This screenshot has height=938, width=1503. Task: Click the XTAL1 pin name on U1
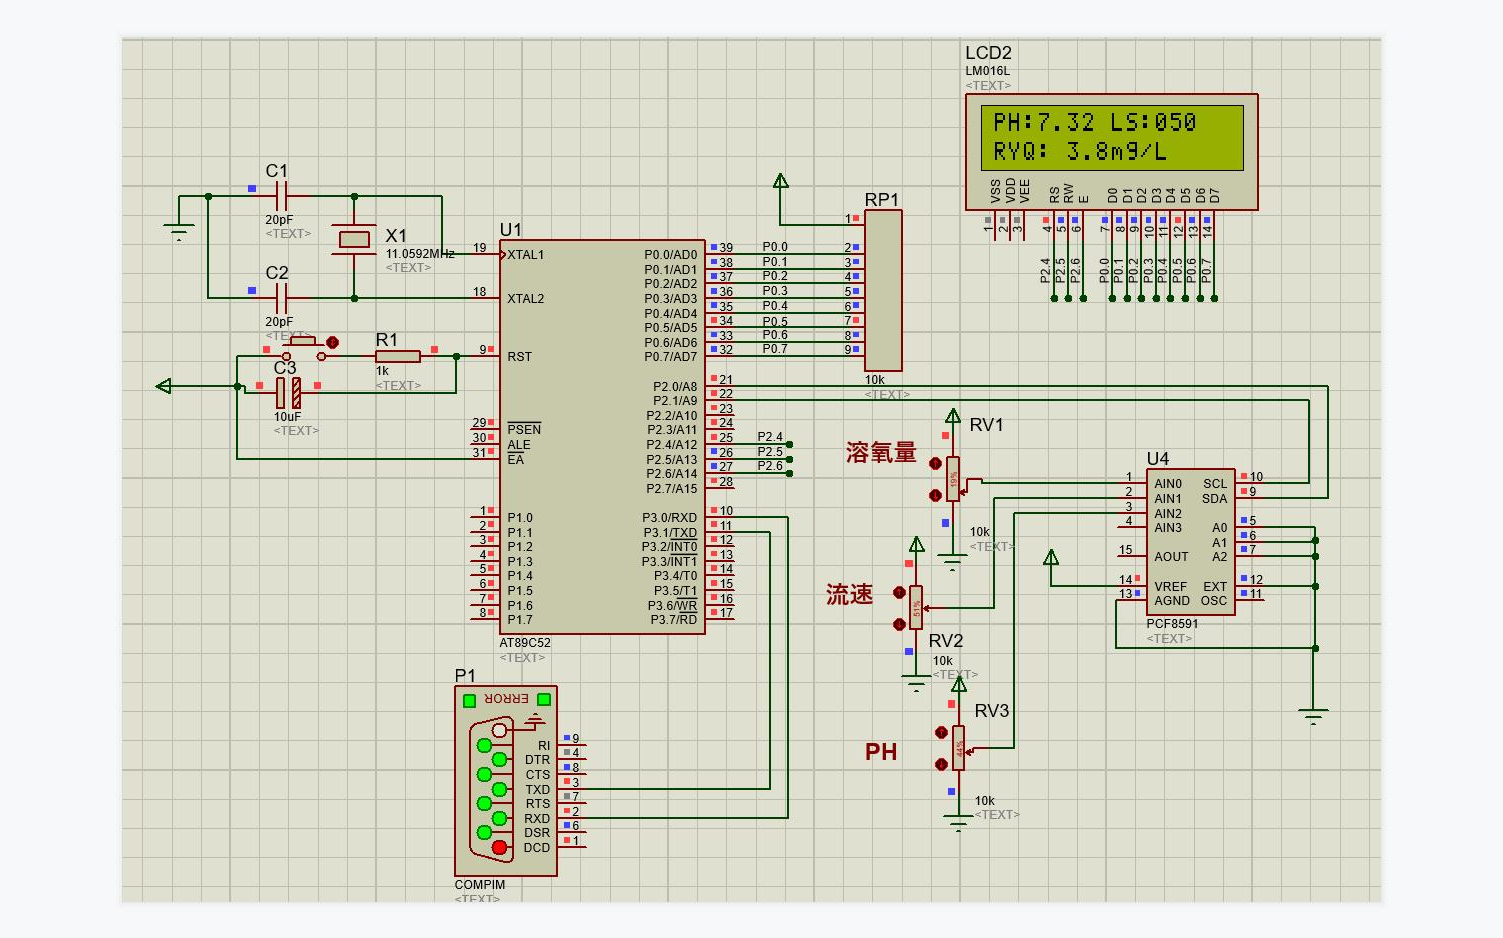[x=526, y=255]
